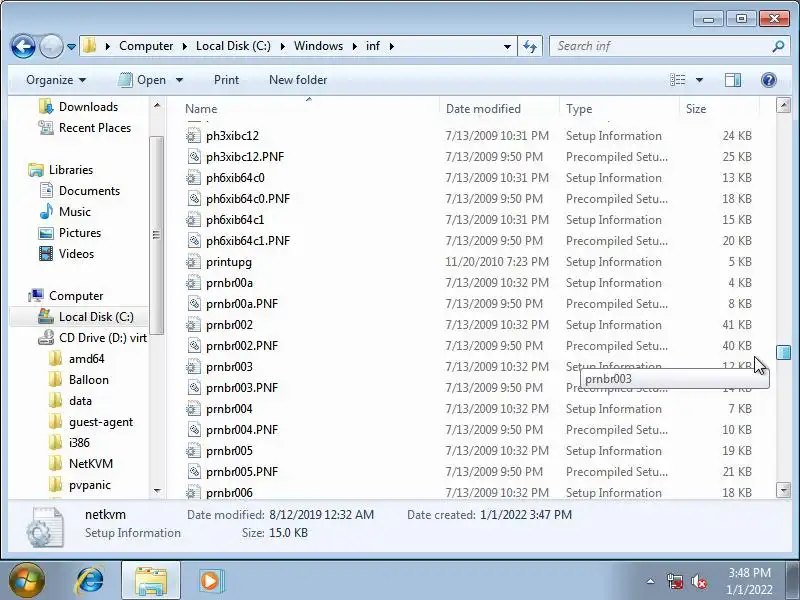This screenshot has width=800, height=600.
Task: Click the prnbr002 file icon
Action: pos(193,324)
